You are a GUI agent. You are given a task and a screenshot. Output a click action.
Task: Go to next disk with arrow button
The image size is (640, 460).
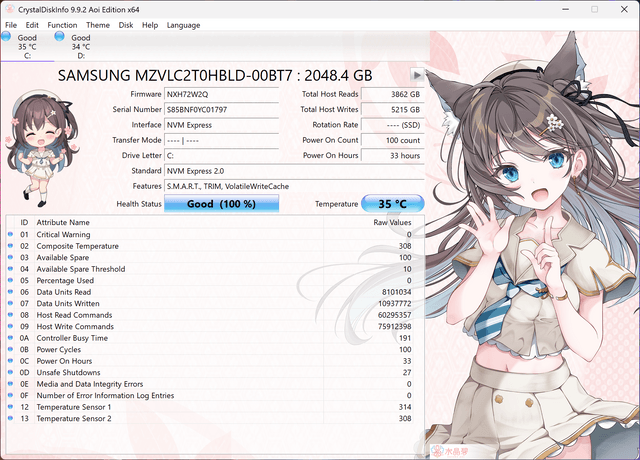pos(417,75)
